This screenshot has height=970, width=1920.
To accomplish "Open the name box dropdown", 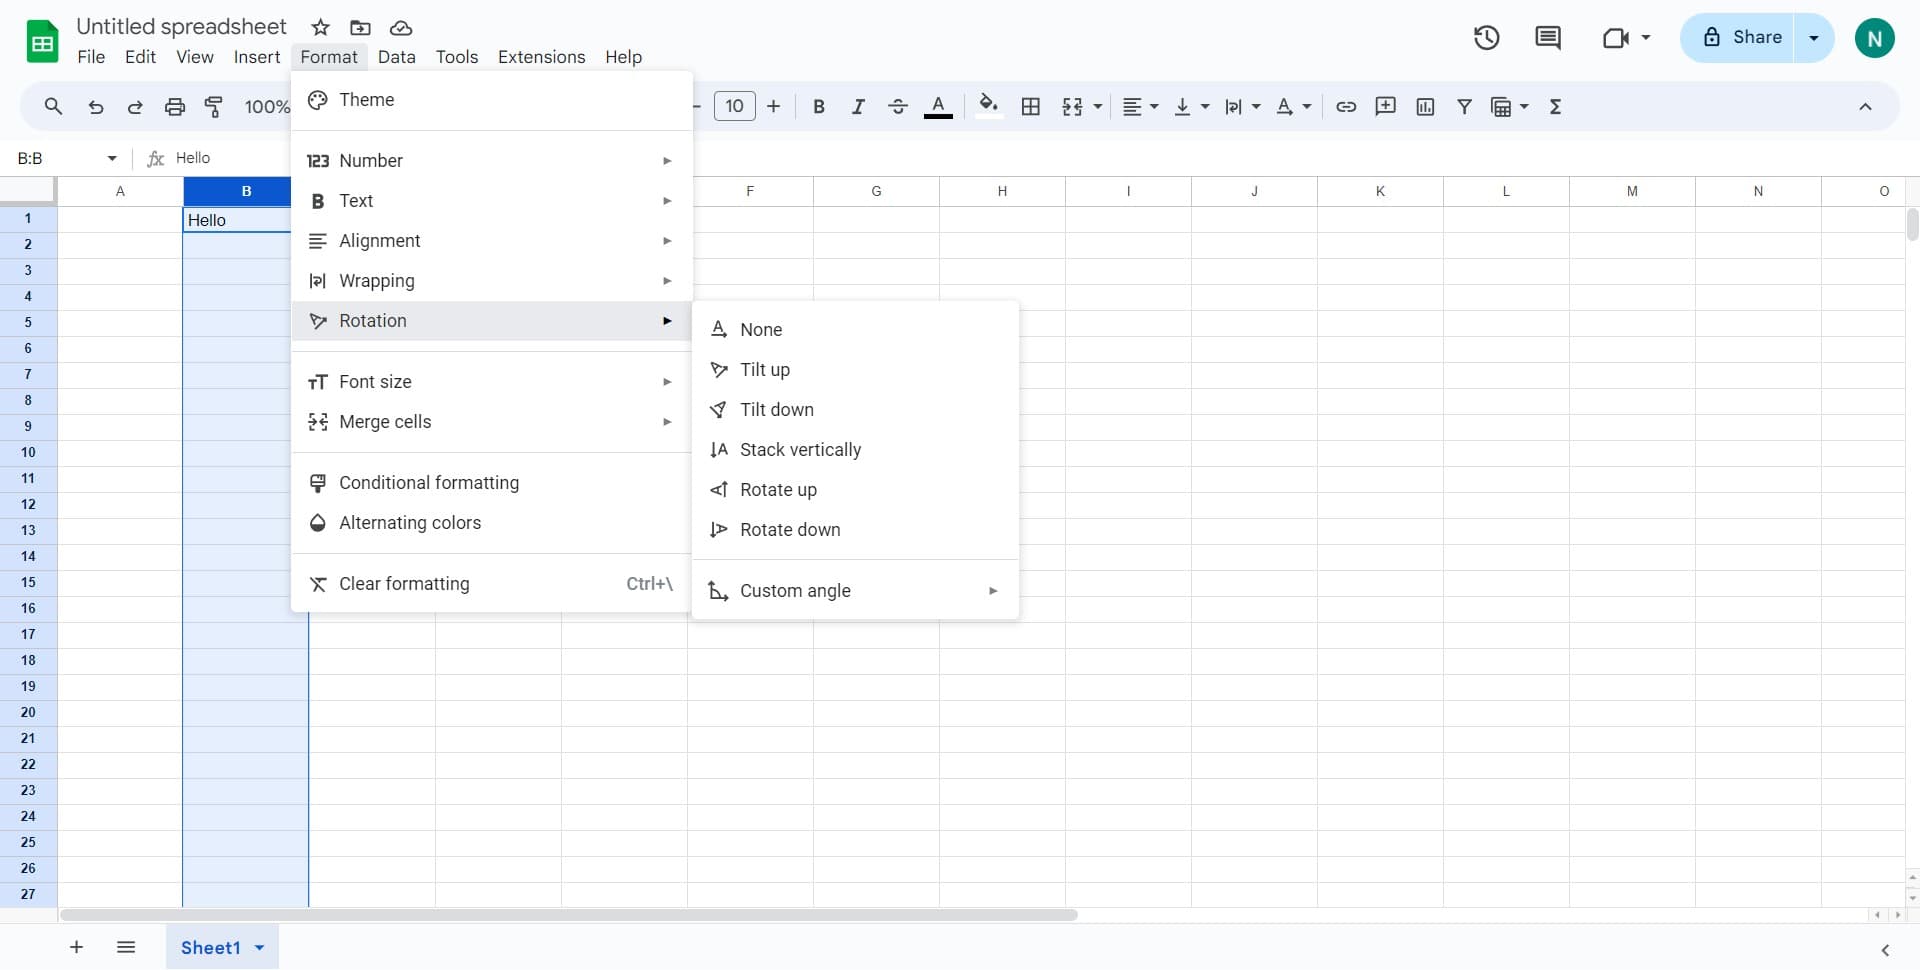I will coord(111,157).
